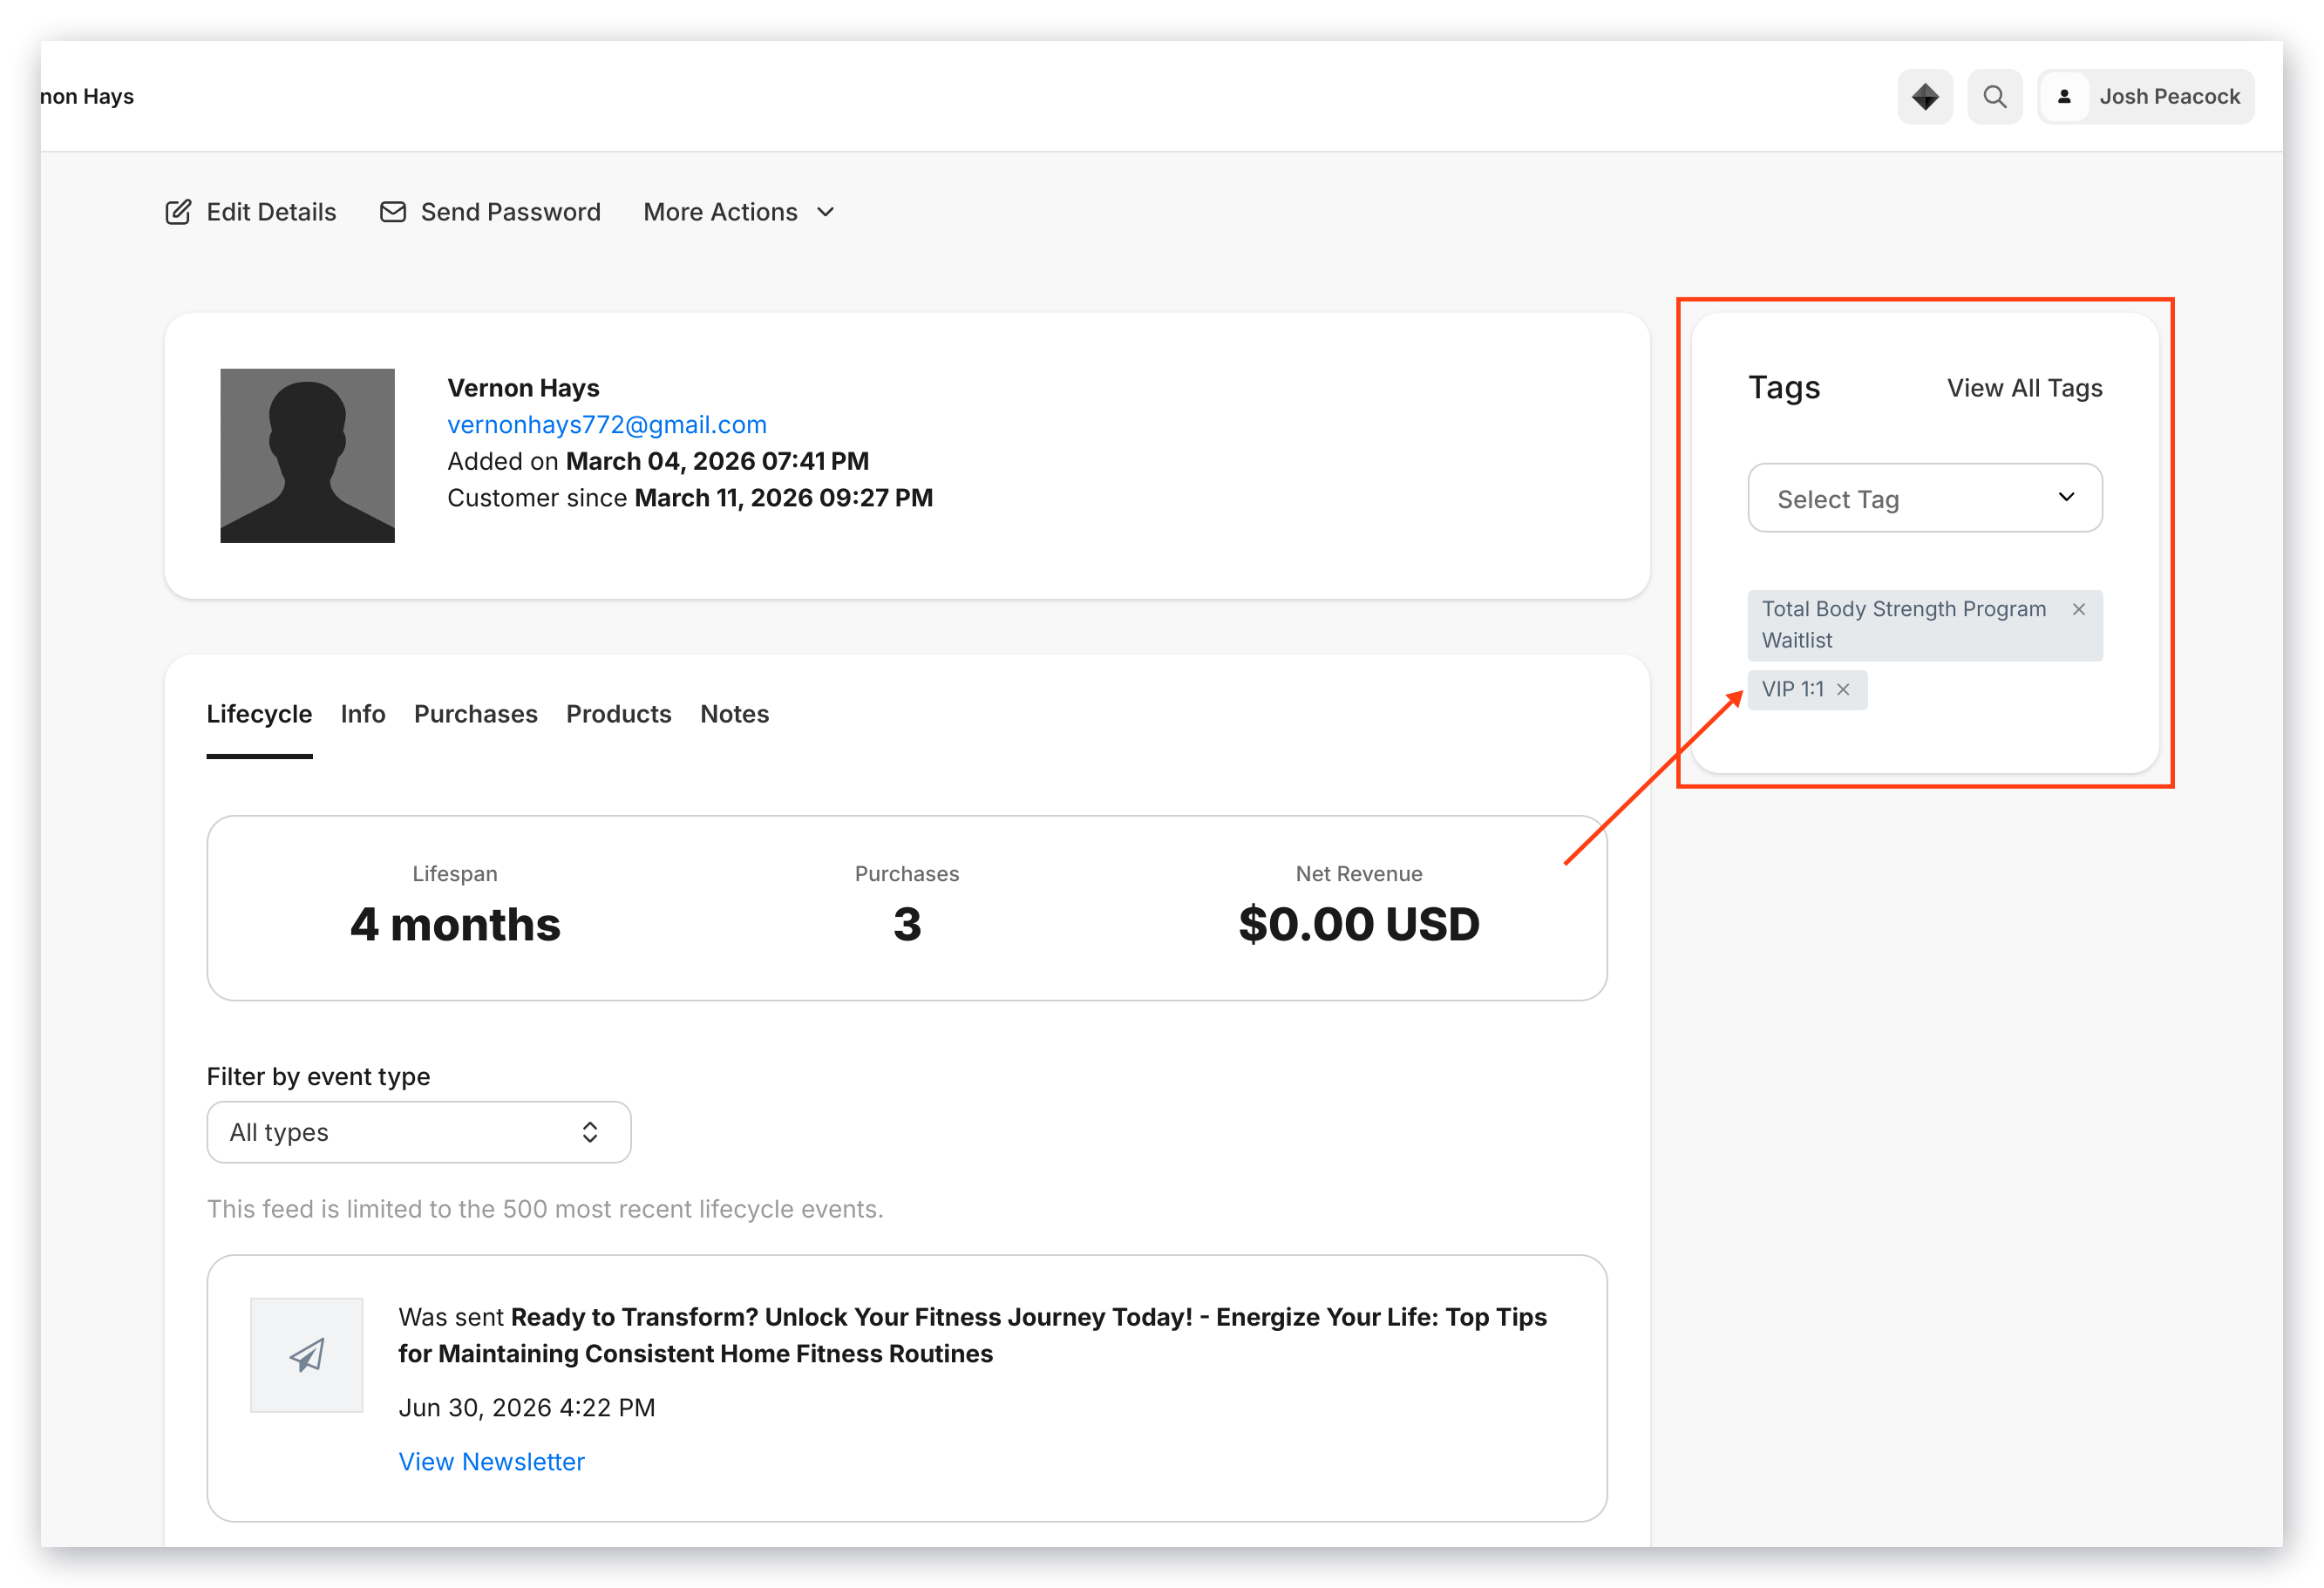The height and width of the screenshot is (1588, 2324).
Task: Click the Lifespan 4 months value
Action: click(x=455, y=923)
